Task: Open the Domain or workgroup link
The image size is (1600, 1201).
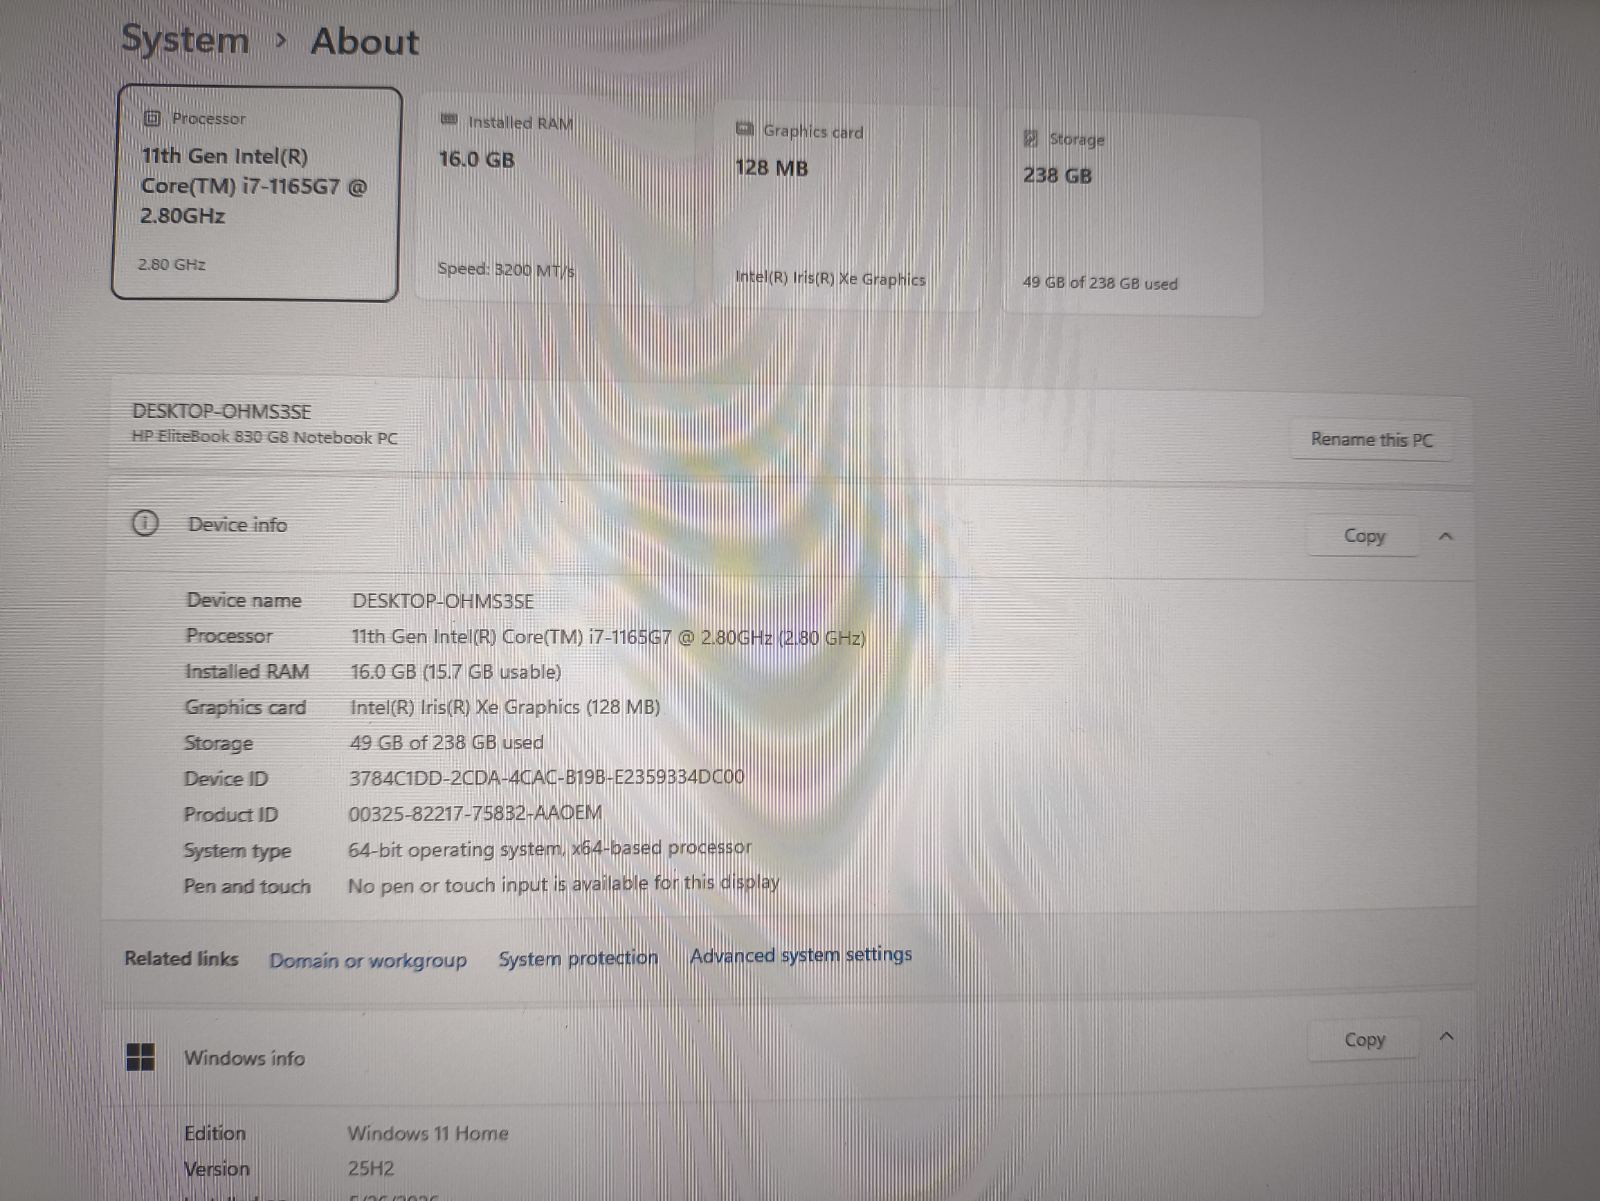Action: click(368, 961)
